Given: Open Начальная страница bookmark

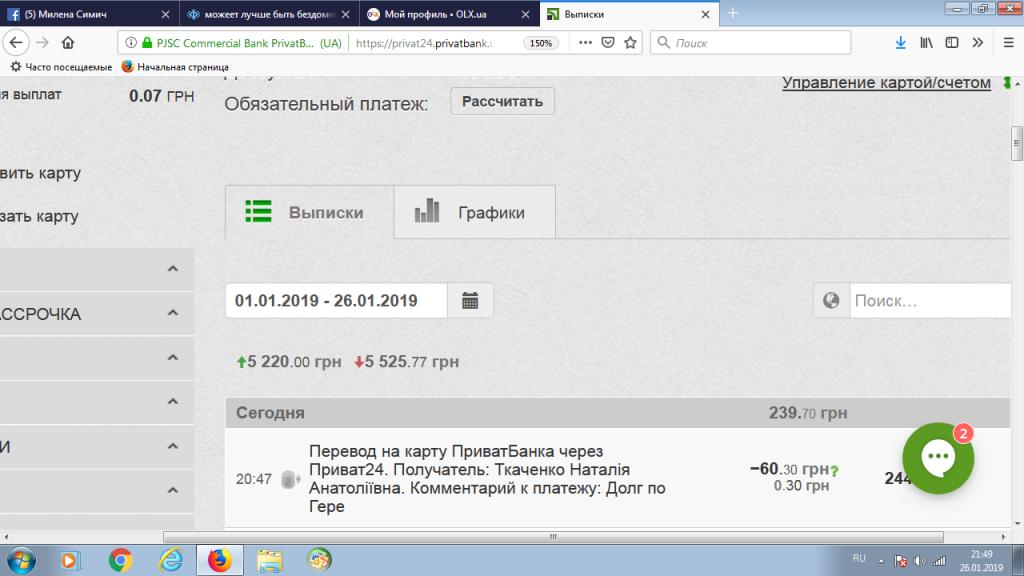Looking at the screenshot, I should click(175, 67).
